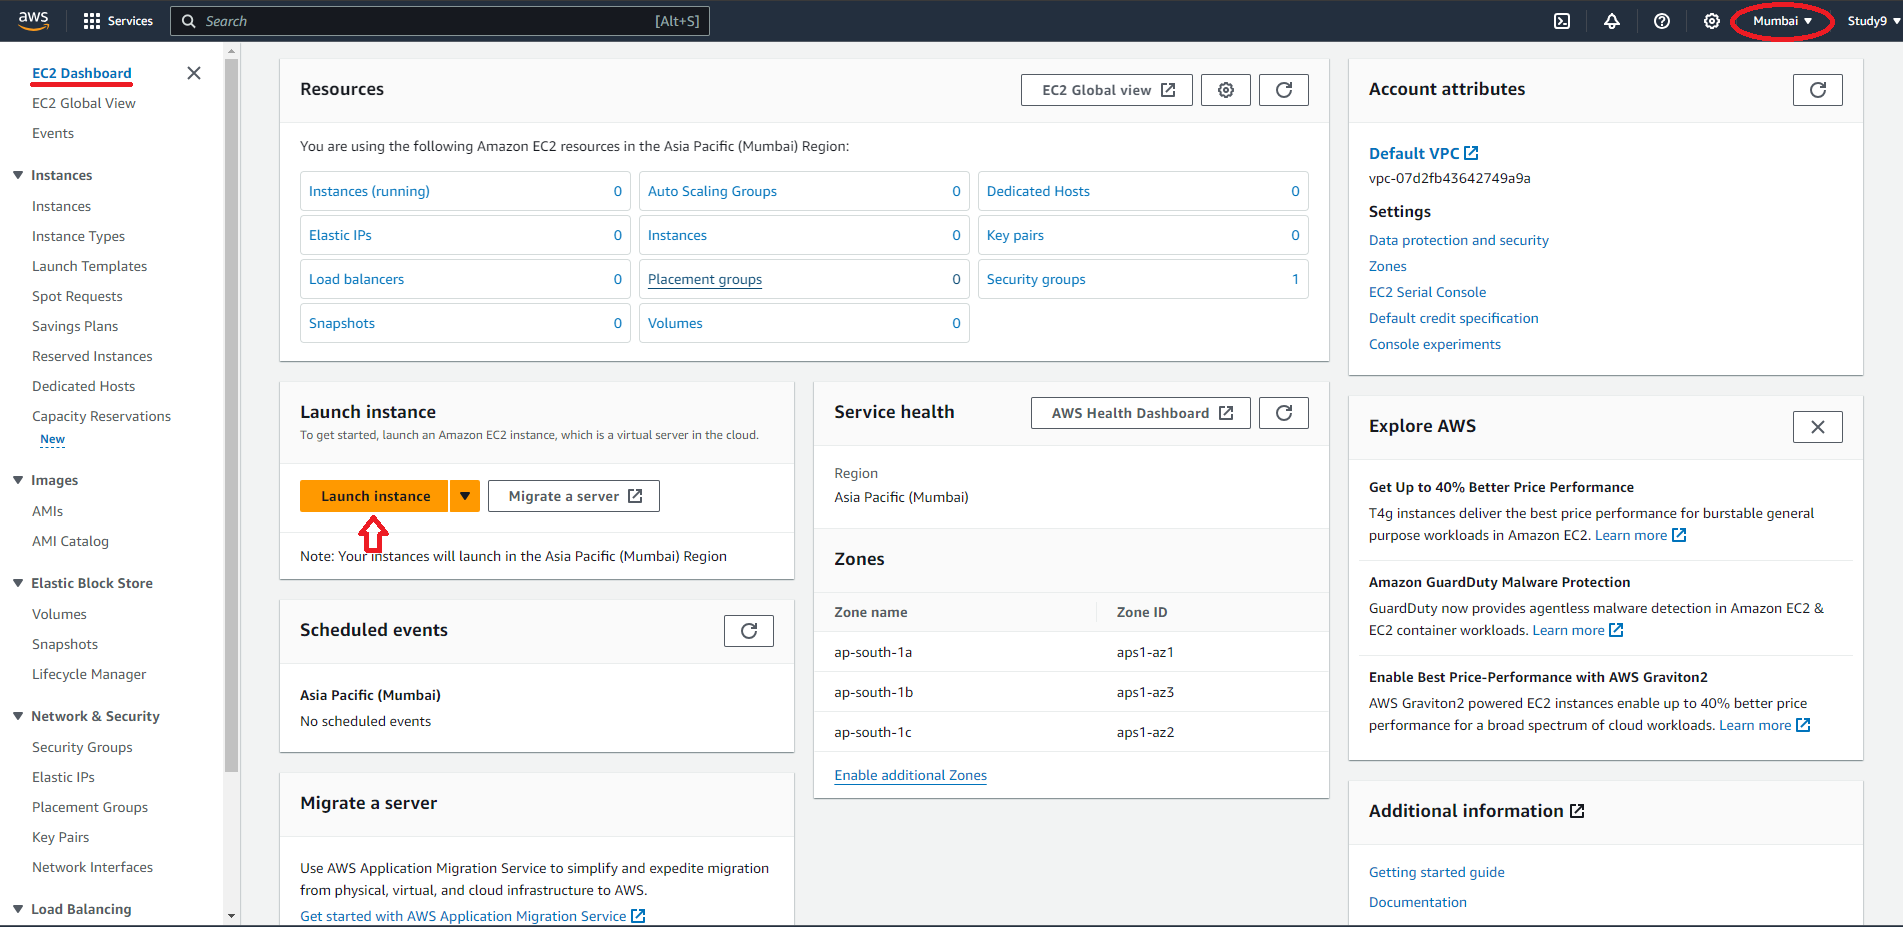This screenshot has width=1903, height=927.
Task: Open the New badge under Capacity Reservations
Action: pos(52,439)
